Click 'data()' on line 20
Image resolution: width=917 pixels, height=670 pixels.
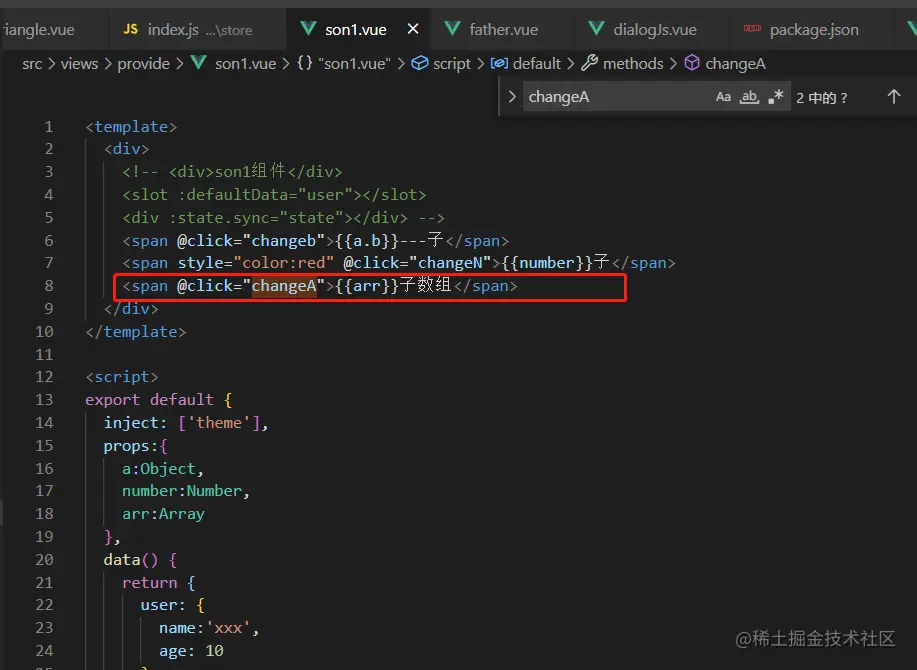(x=130, y=560)
